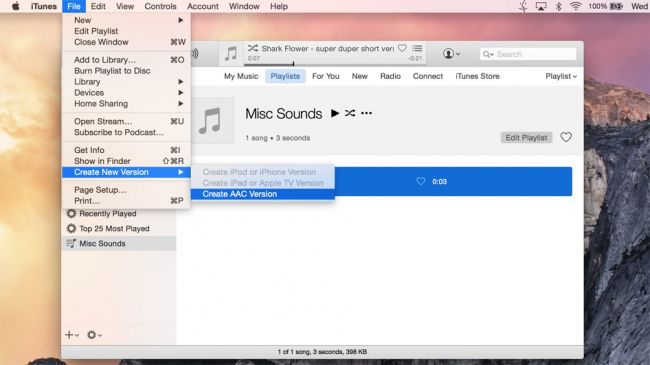650x365 pixels.
Task: Click the "1 of 1 song, 3 seconds, 398 KB" status text
Action: (x=322, y=352)
